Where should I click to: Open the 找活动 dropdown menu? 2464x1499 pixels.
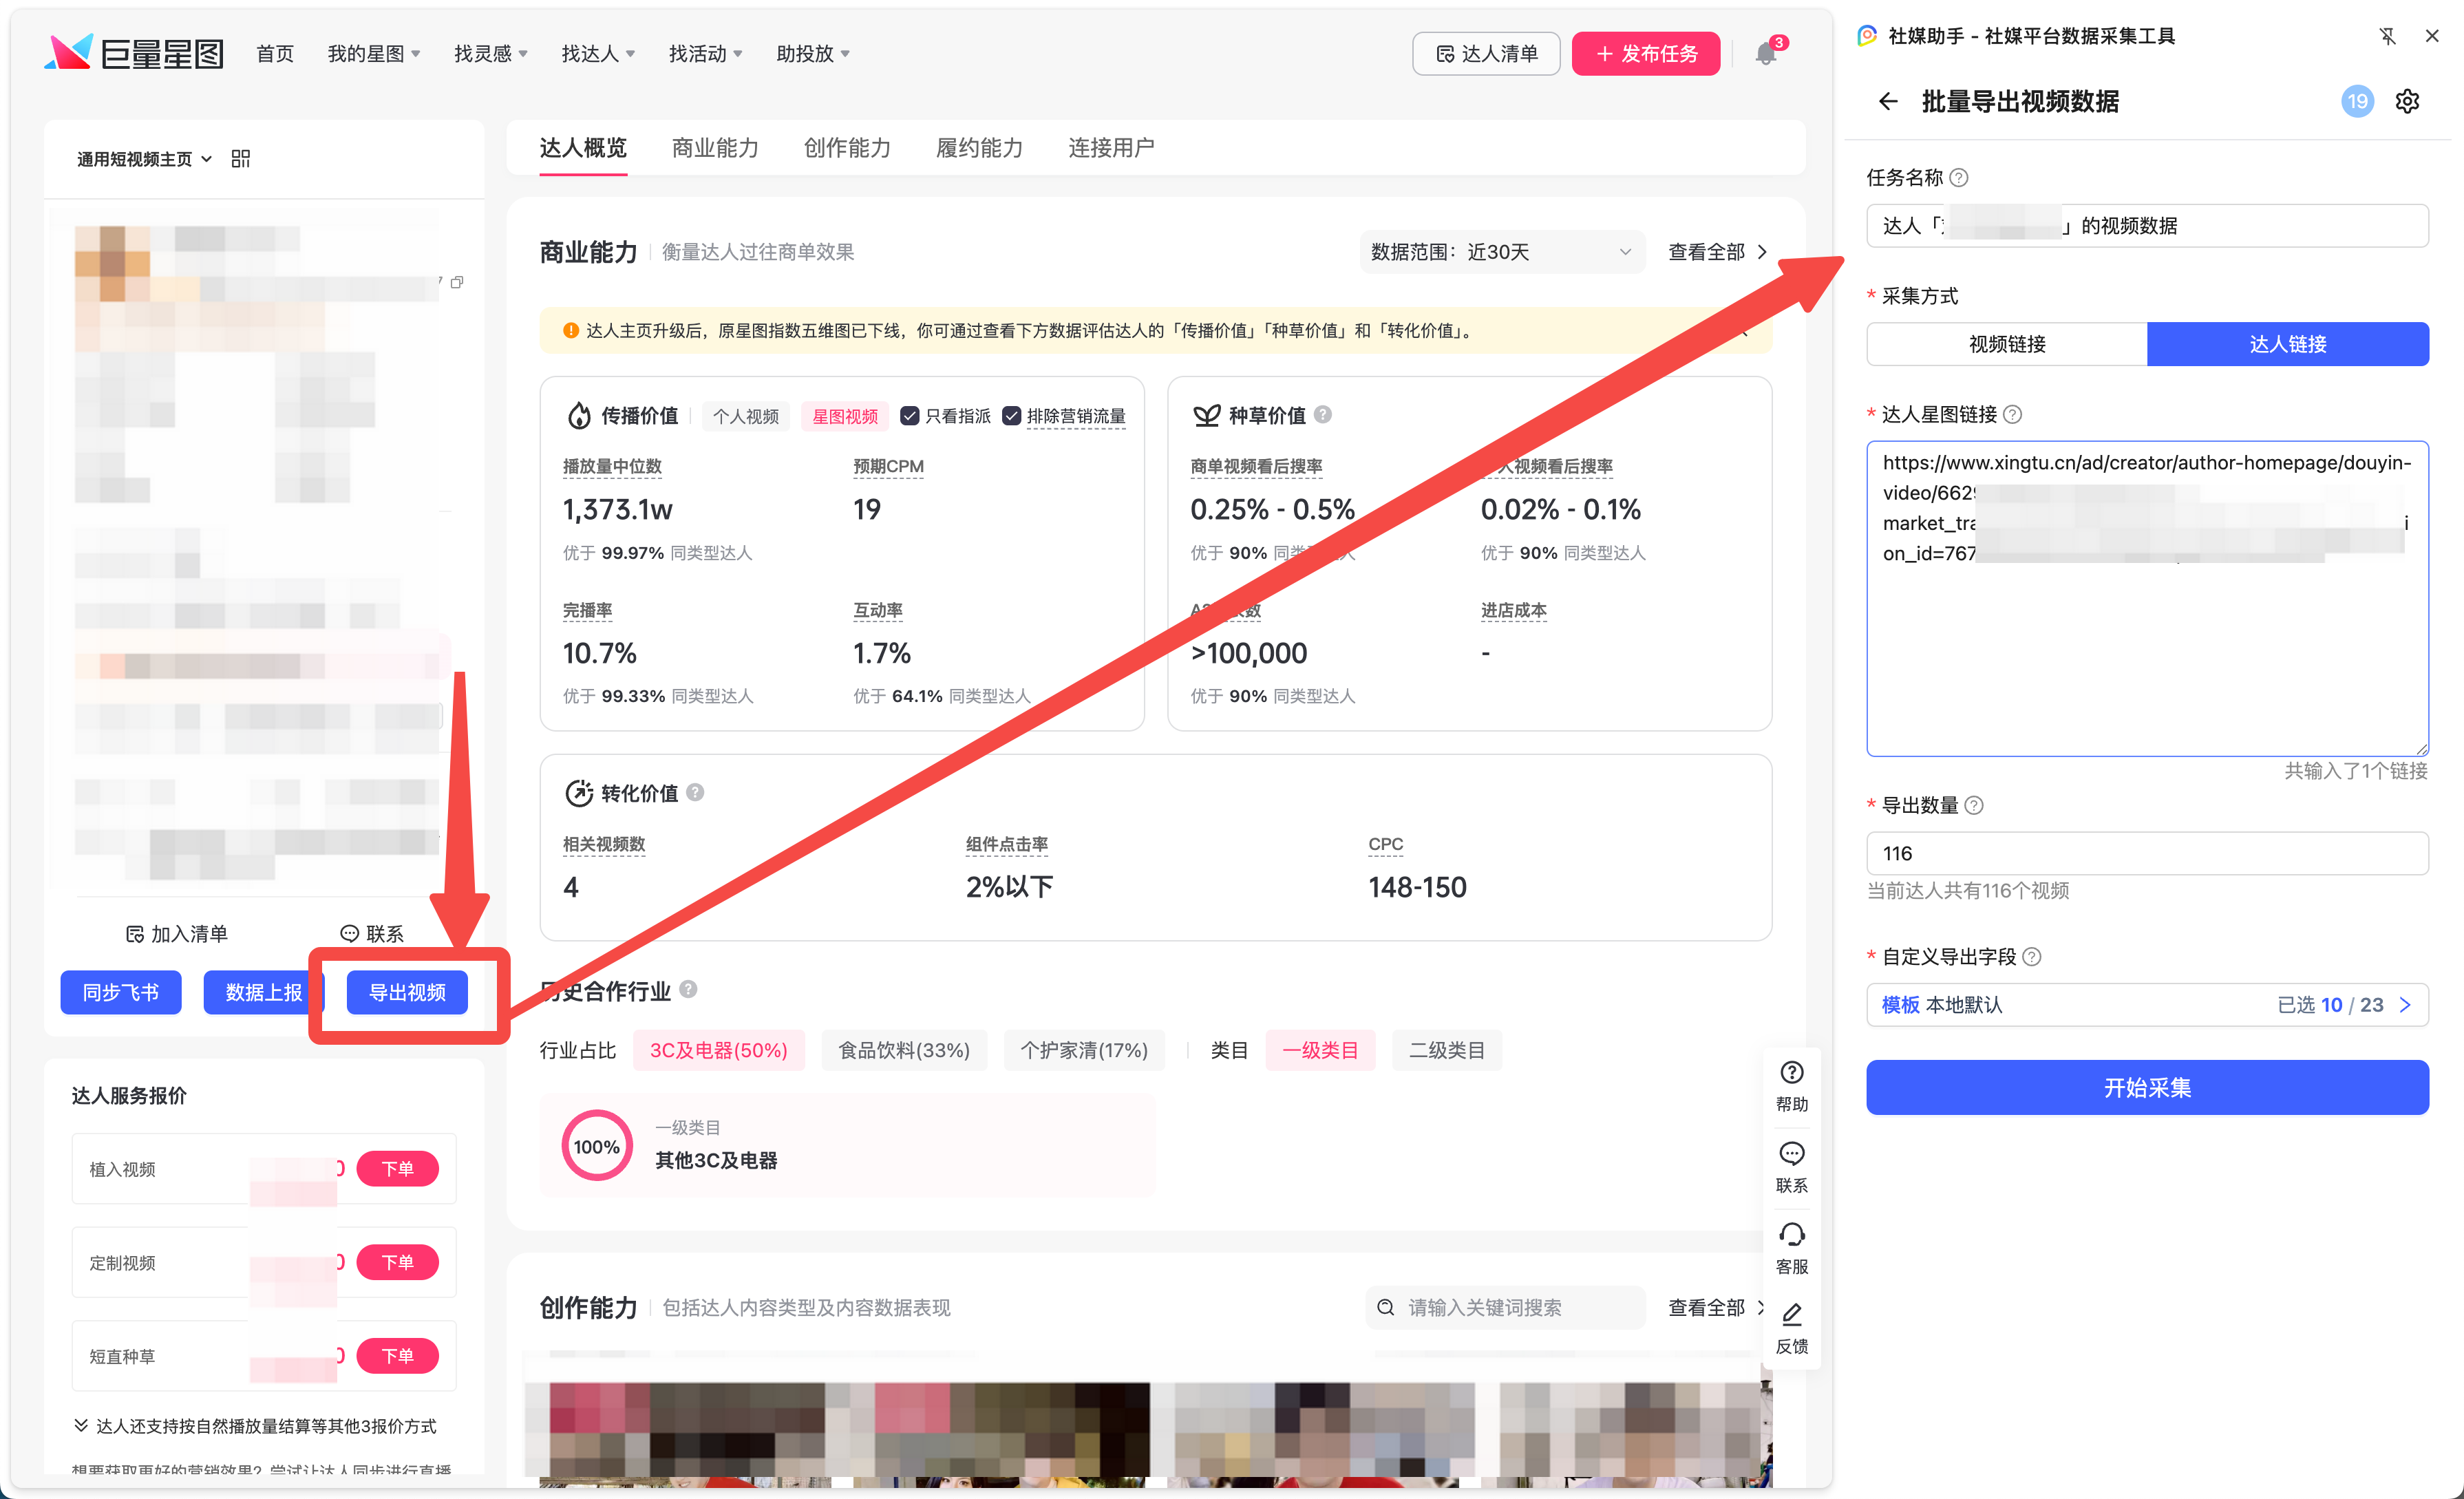(705, 54)
